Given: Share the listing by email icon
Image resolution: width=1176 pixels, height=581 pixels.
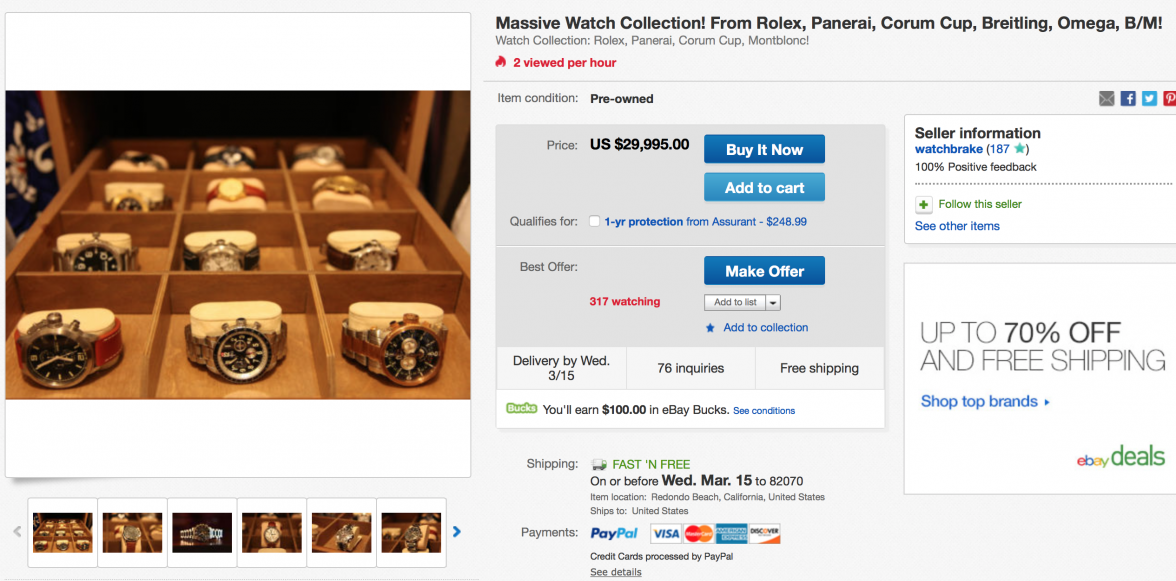Looking at the screenshot, I should 1106,98.
